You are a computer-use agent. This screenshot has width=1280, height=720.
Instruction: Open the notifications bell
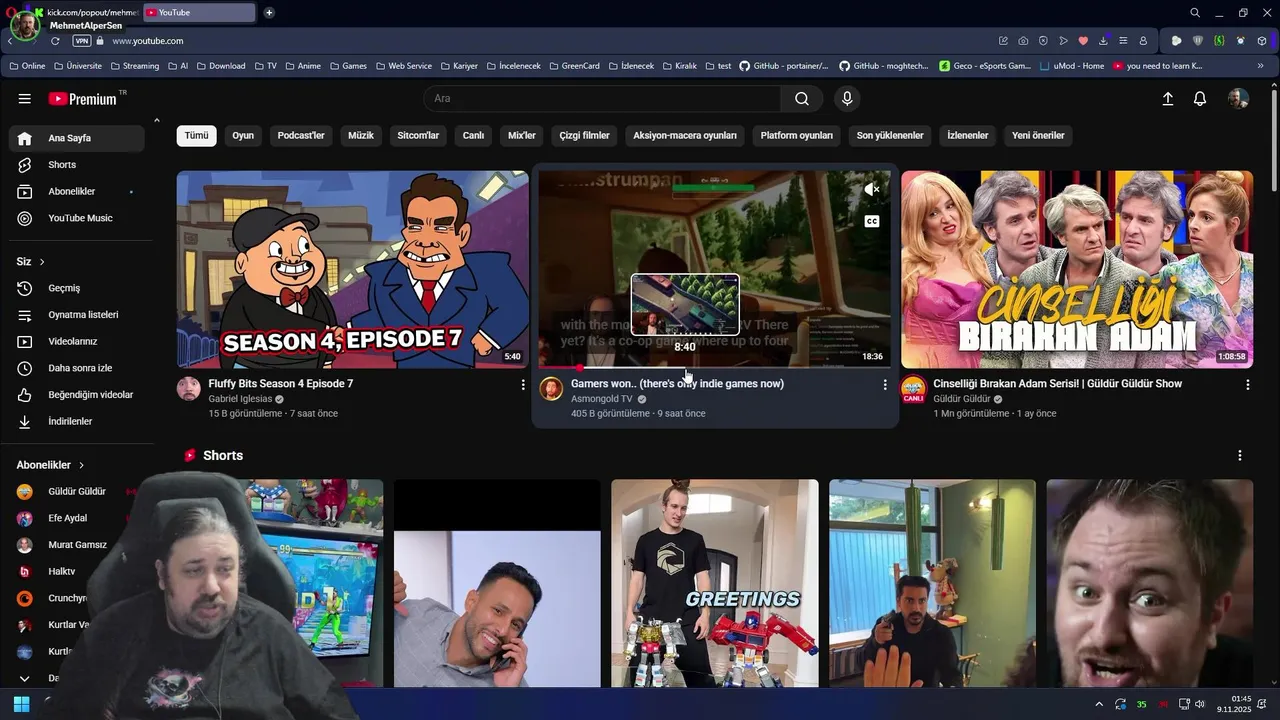click(1200, 99)
